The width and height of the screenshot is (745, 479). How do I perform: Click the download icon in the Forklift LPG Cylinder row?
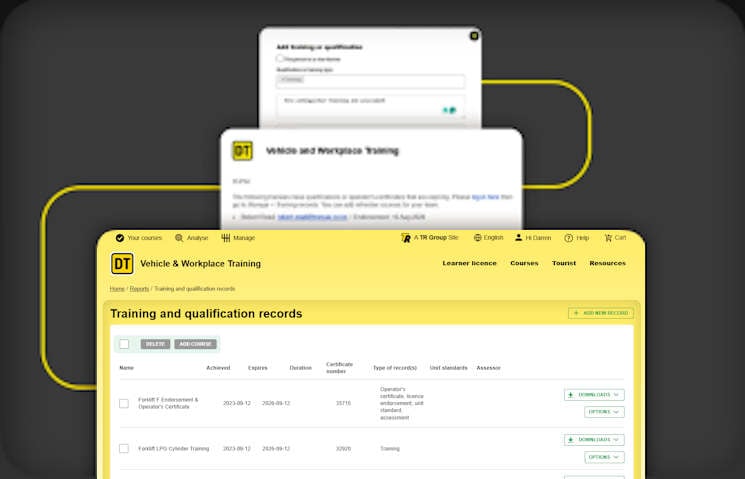click(x=571, y=440)
